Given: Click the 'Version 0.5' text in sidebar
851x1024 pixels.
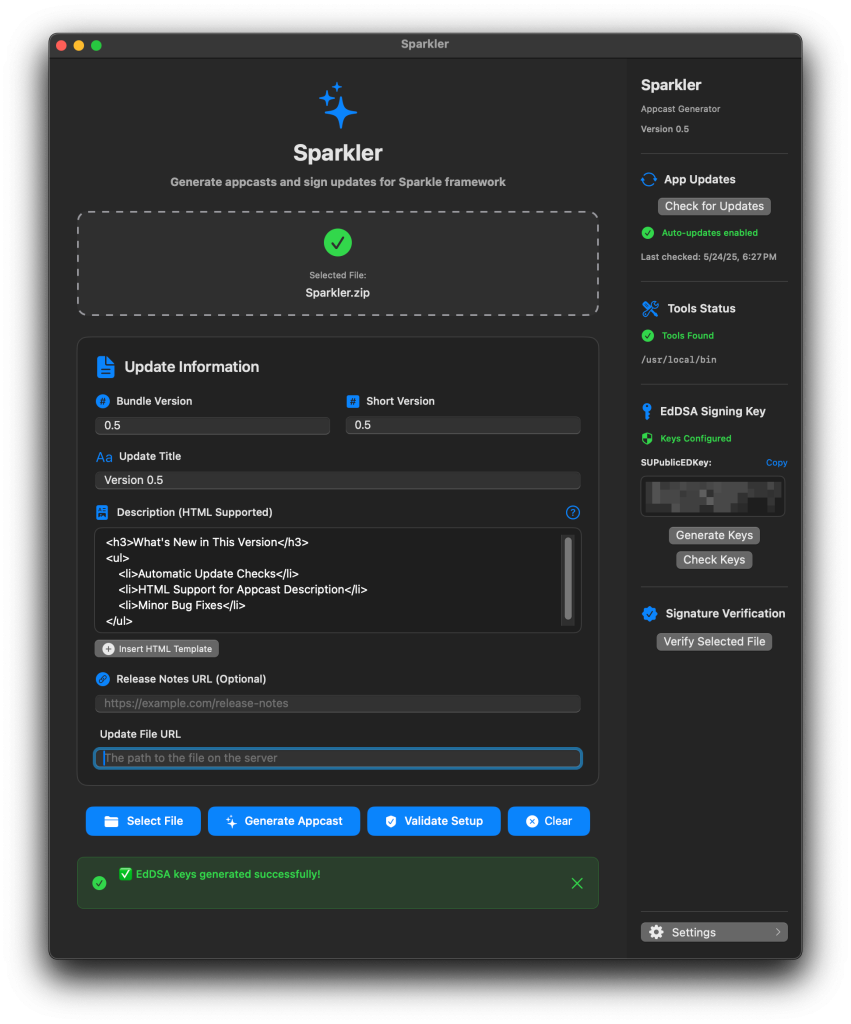Looking at the screenshot, I should (665, 129).
